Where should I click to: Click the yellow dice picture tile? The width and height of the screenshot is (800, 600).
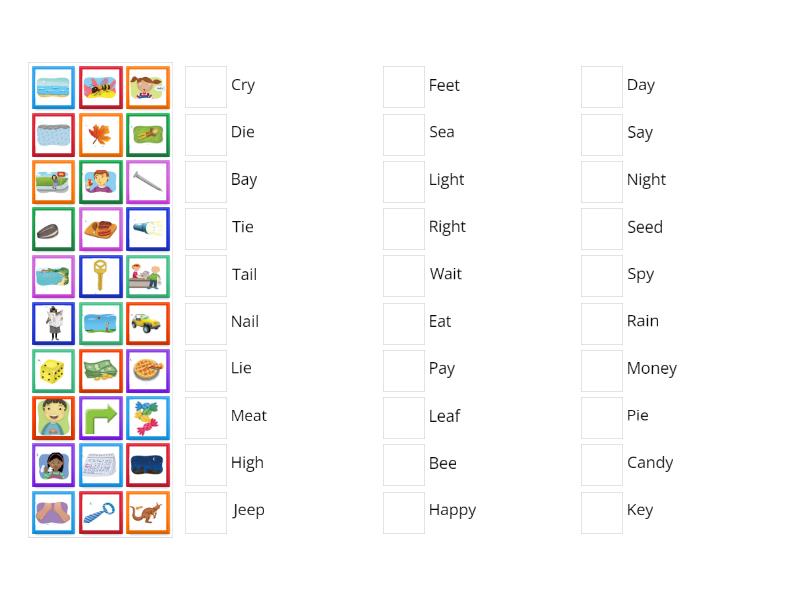(53, 370)
